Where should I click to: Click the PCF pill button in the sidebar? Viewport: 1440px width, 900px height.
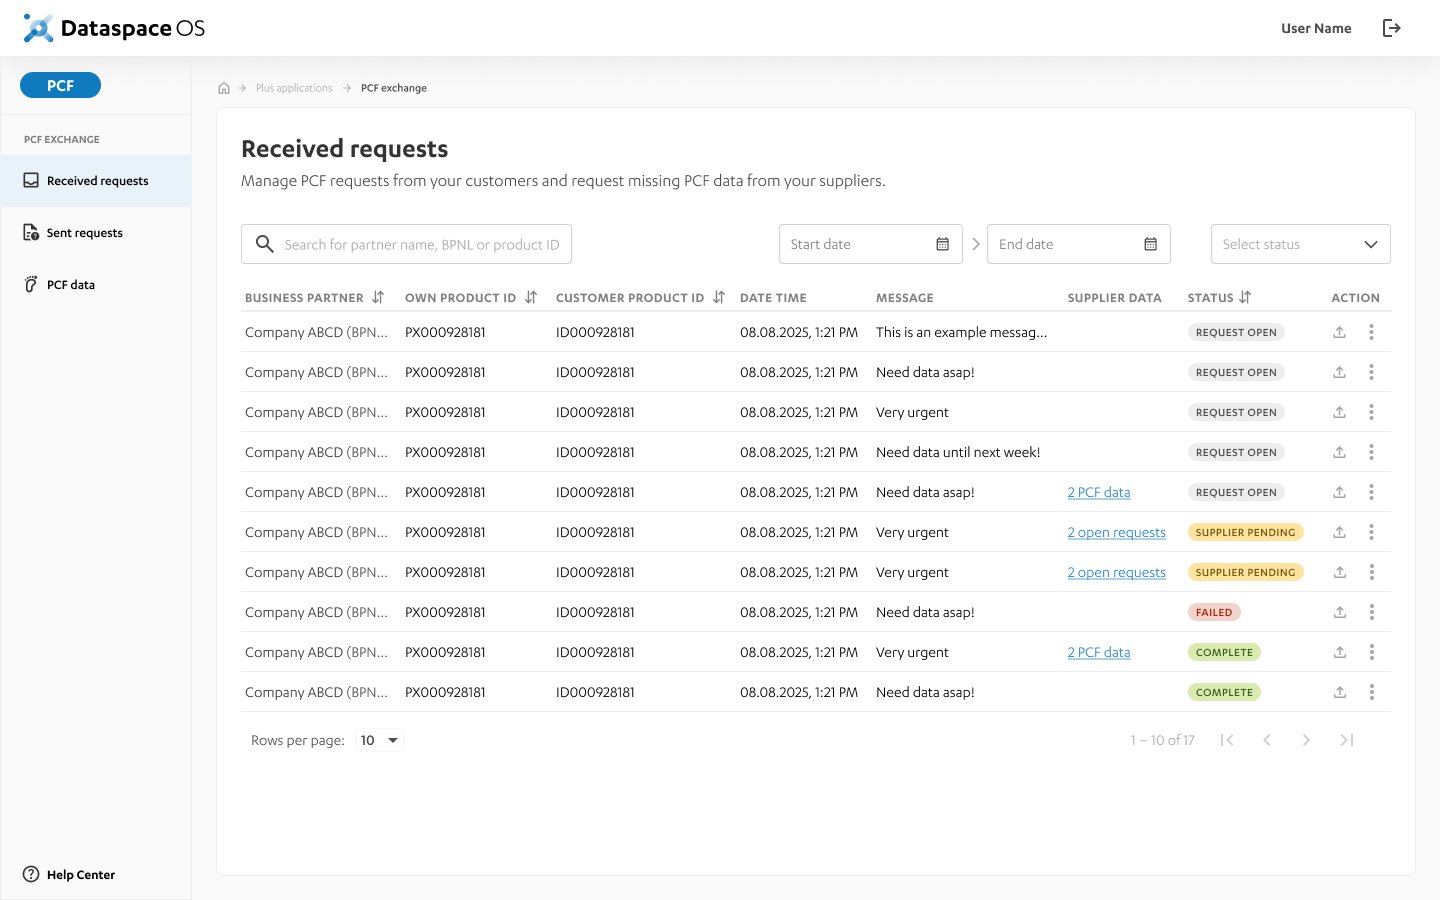coord(60,85)
